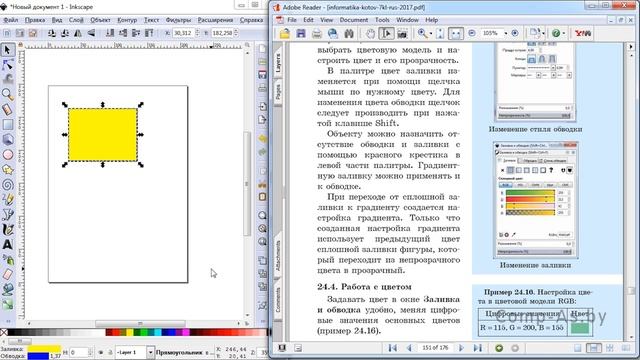Screen dimensions: 640x360
Task: Click no-color X in Inkscape palette
Action: [4, 333]
